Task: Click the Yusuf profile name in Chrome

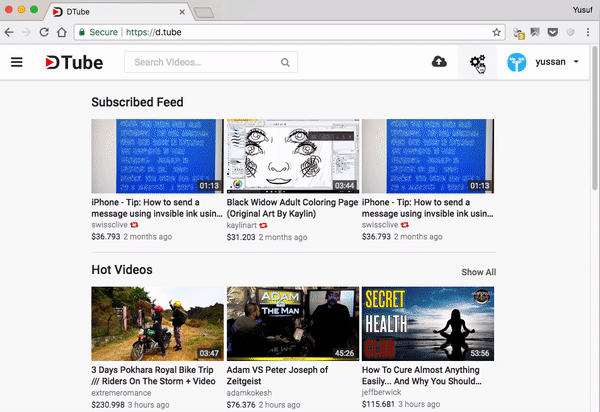Action: [582, 10]
